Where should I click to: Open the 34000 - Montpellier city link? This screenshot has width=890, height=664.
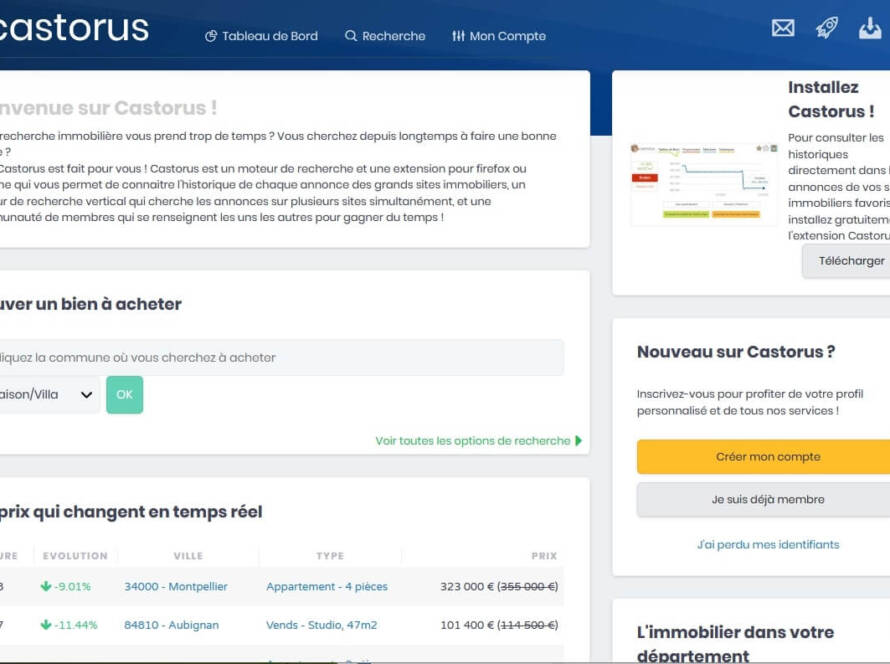pos(176,587)
